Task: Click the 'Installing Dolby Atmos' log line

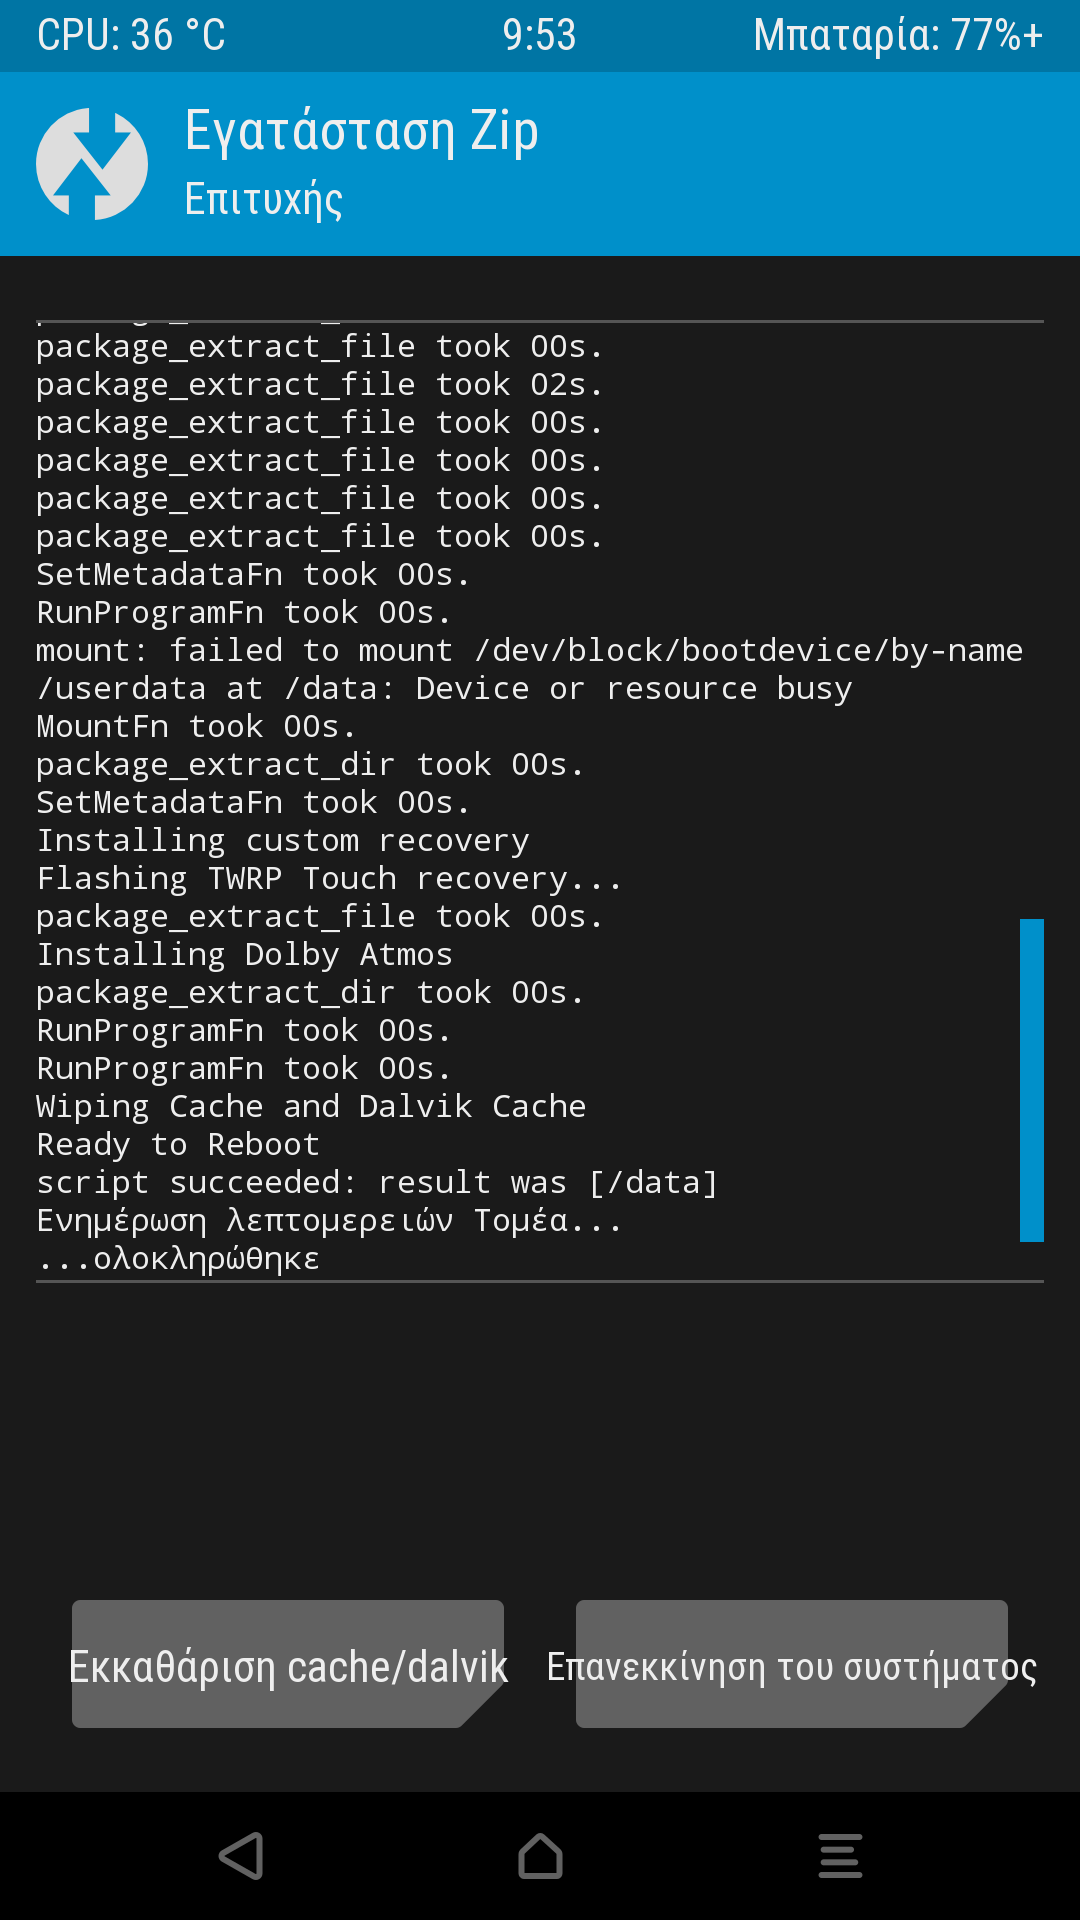Action: click(x=245, y=955)
